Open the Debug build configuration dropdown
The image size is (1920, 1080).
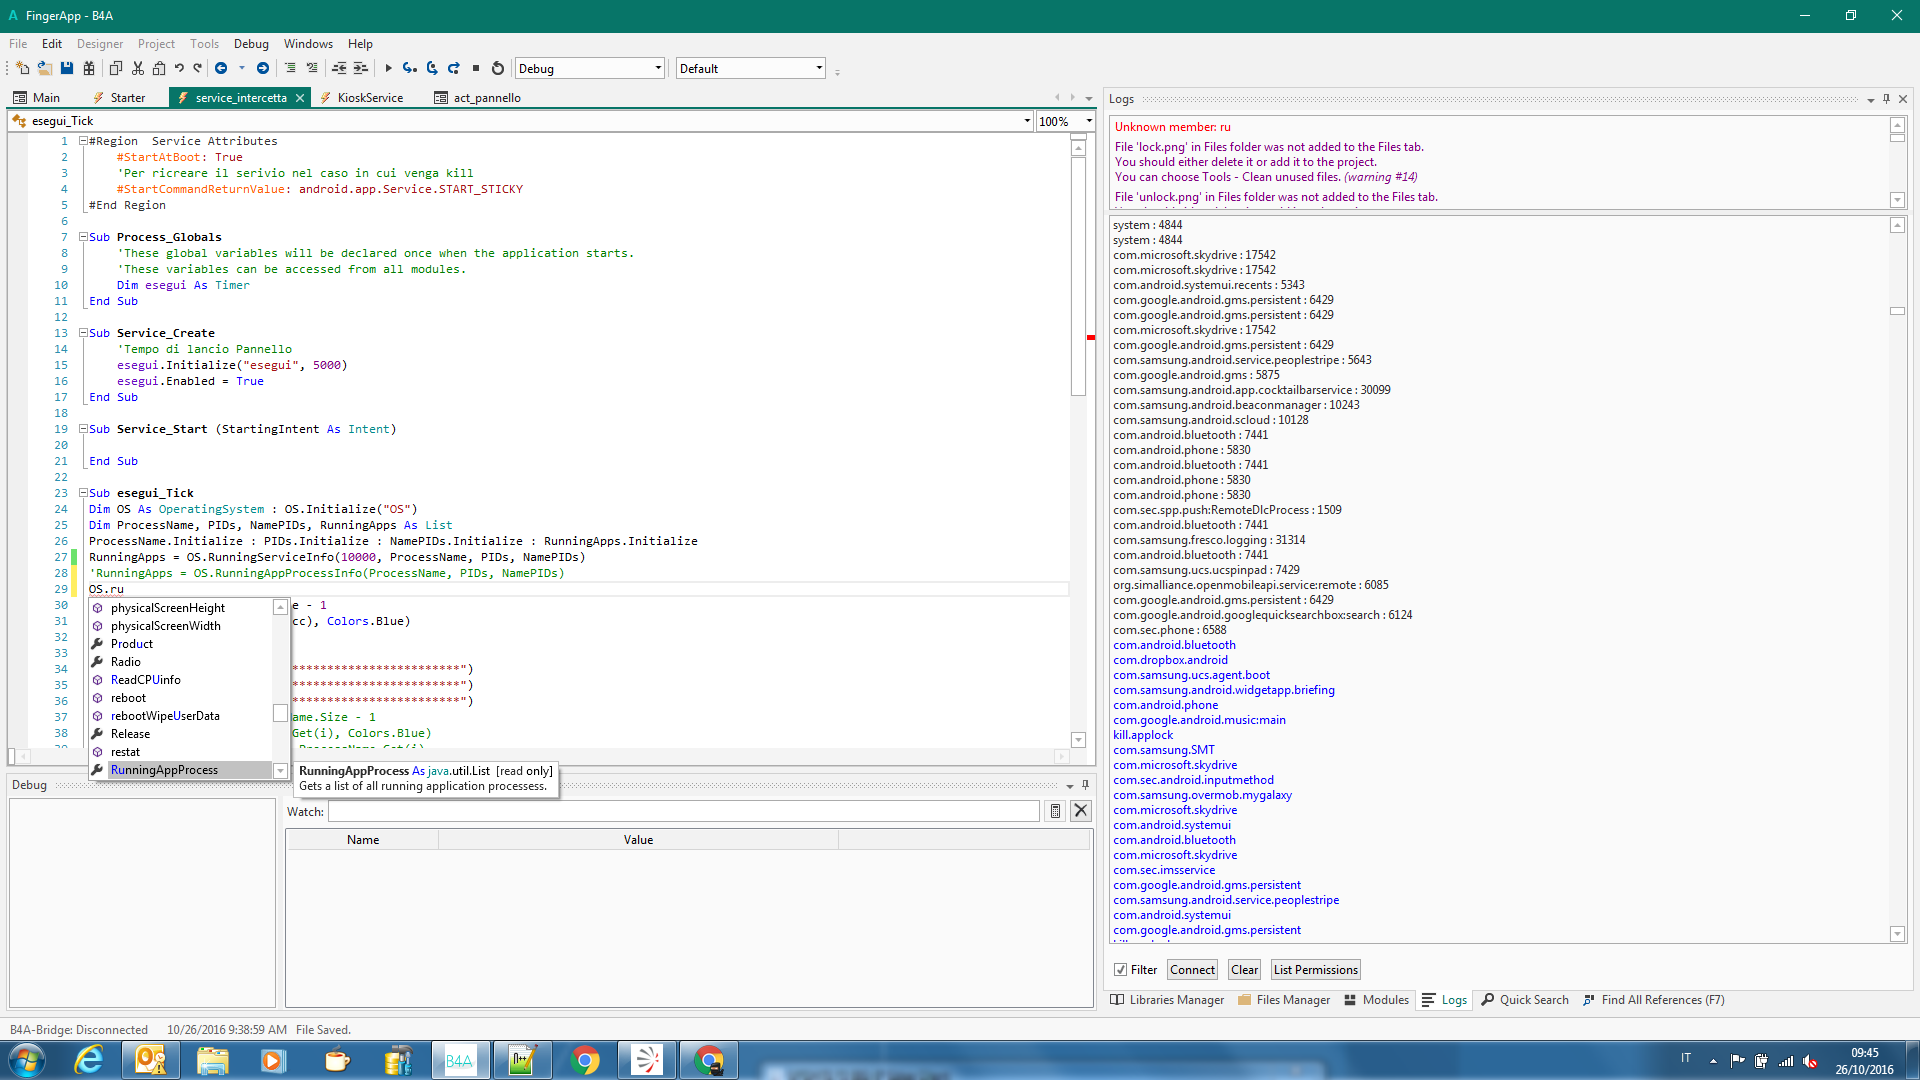590,69
